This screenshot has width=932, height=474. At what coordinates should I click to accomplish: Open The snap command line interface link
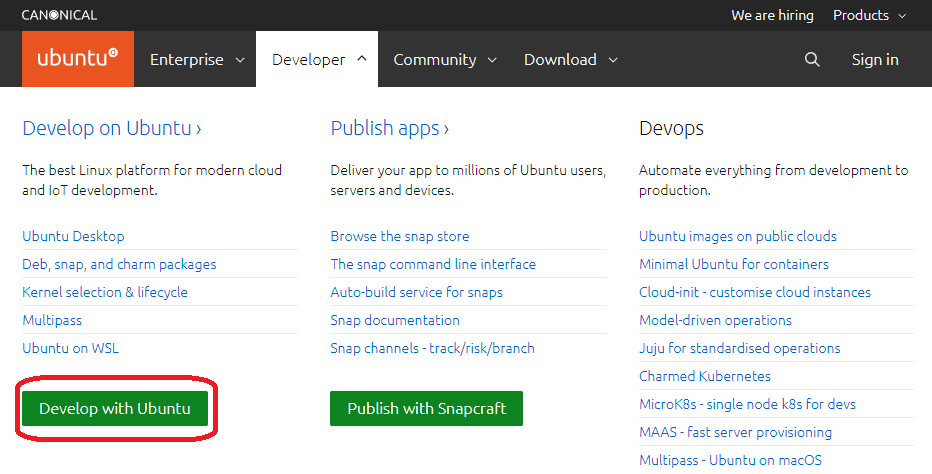point(433,264)
